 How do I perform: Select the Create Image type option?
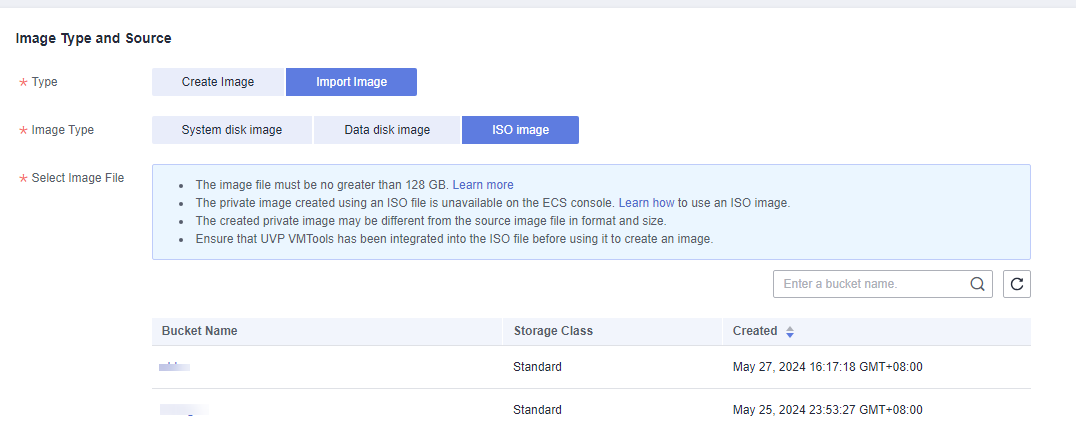(x=218, y=82)
